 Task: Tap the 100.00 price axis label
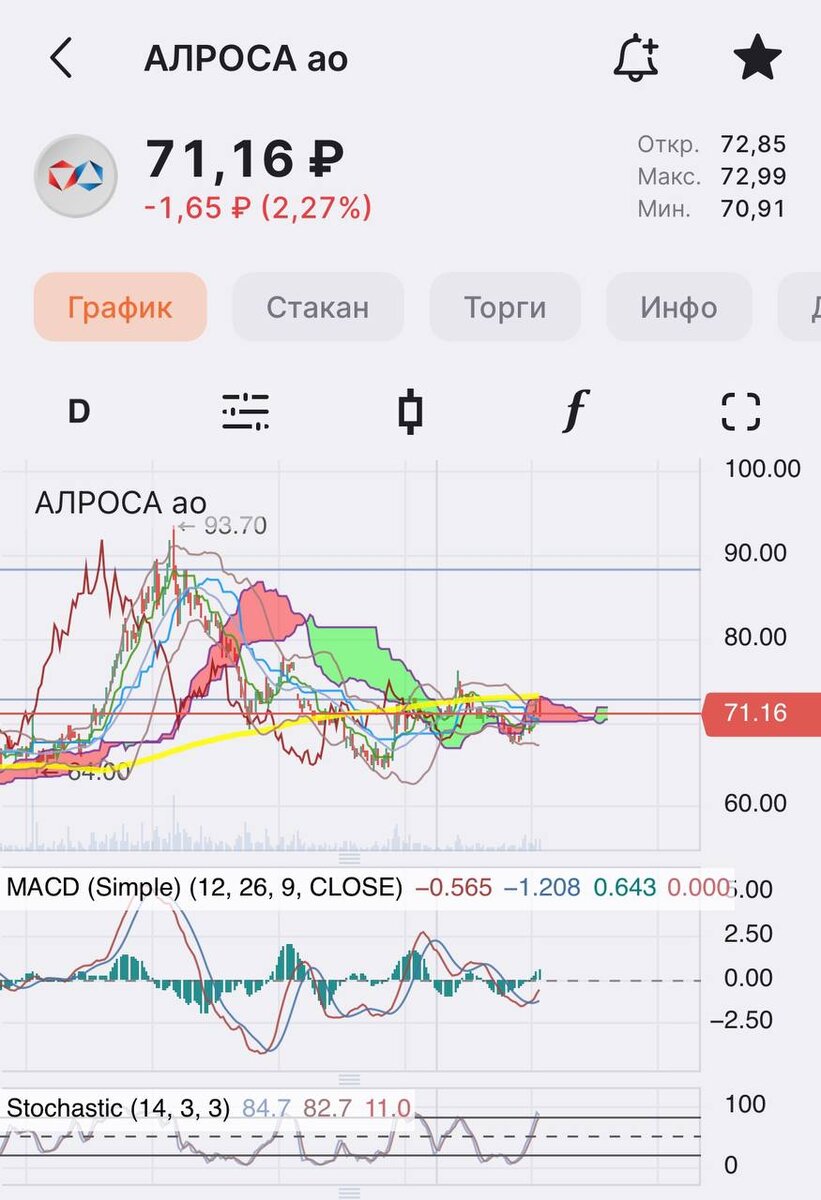[762, 468]
